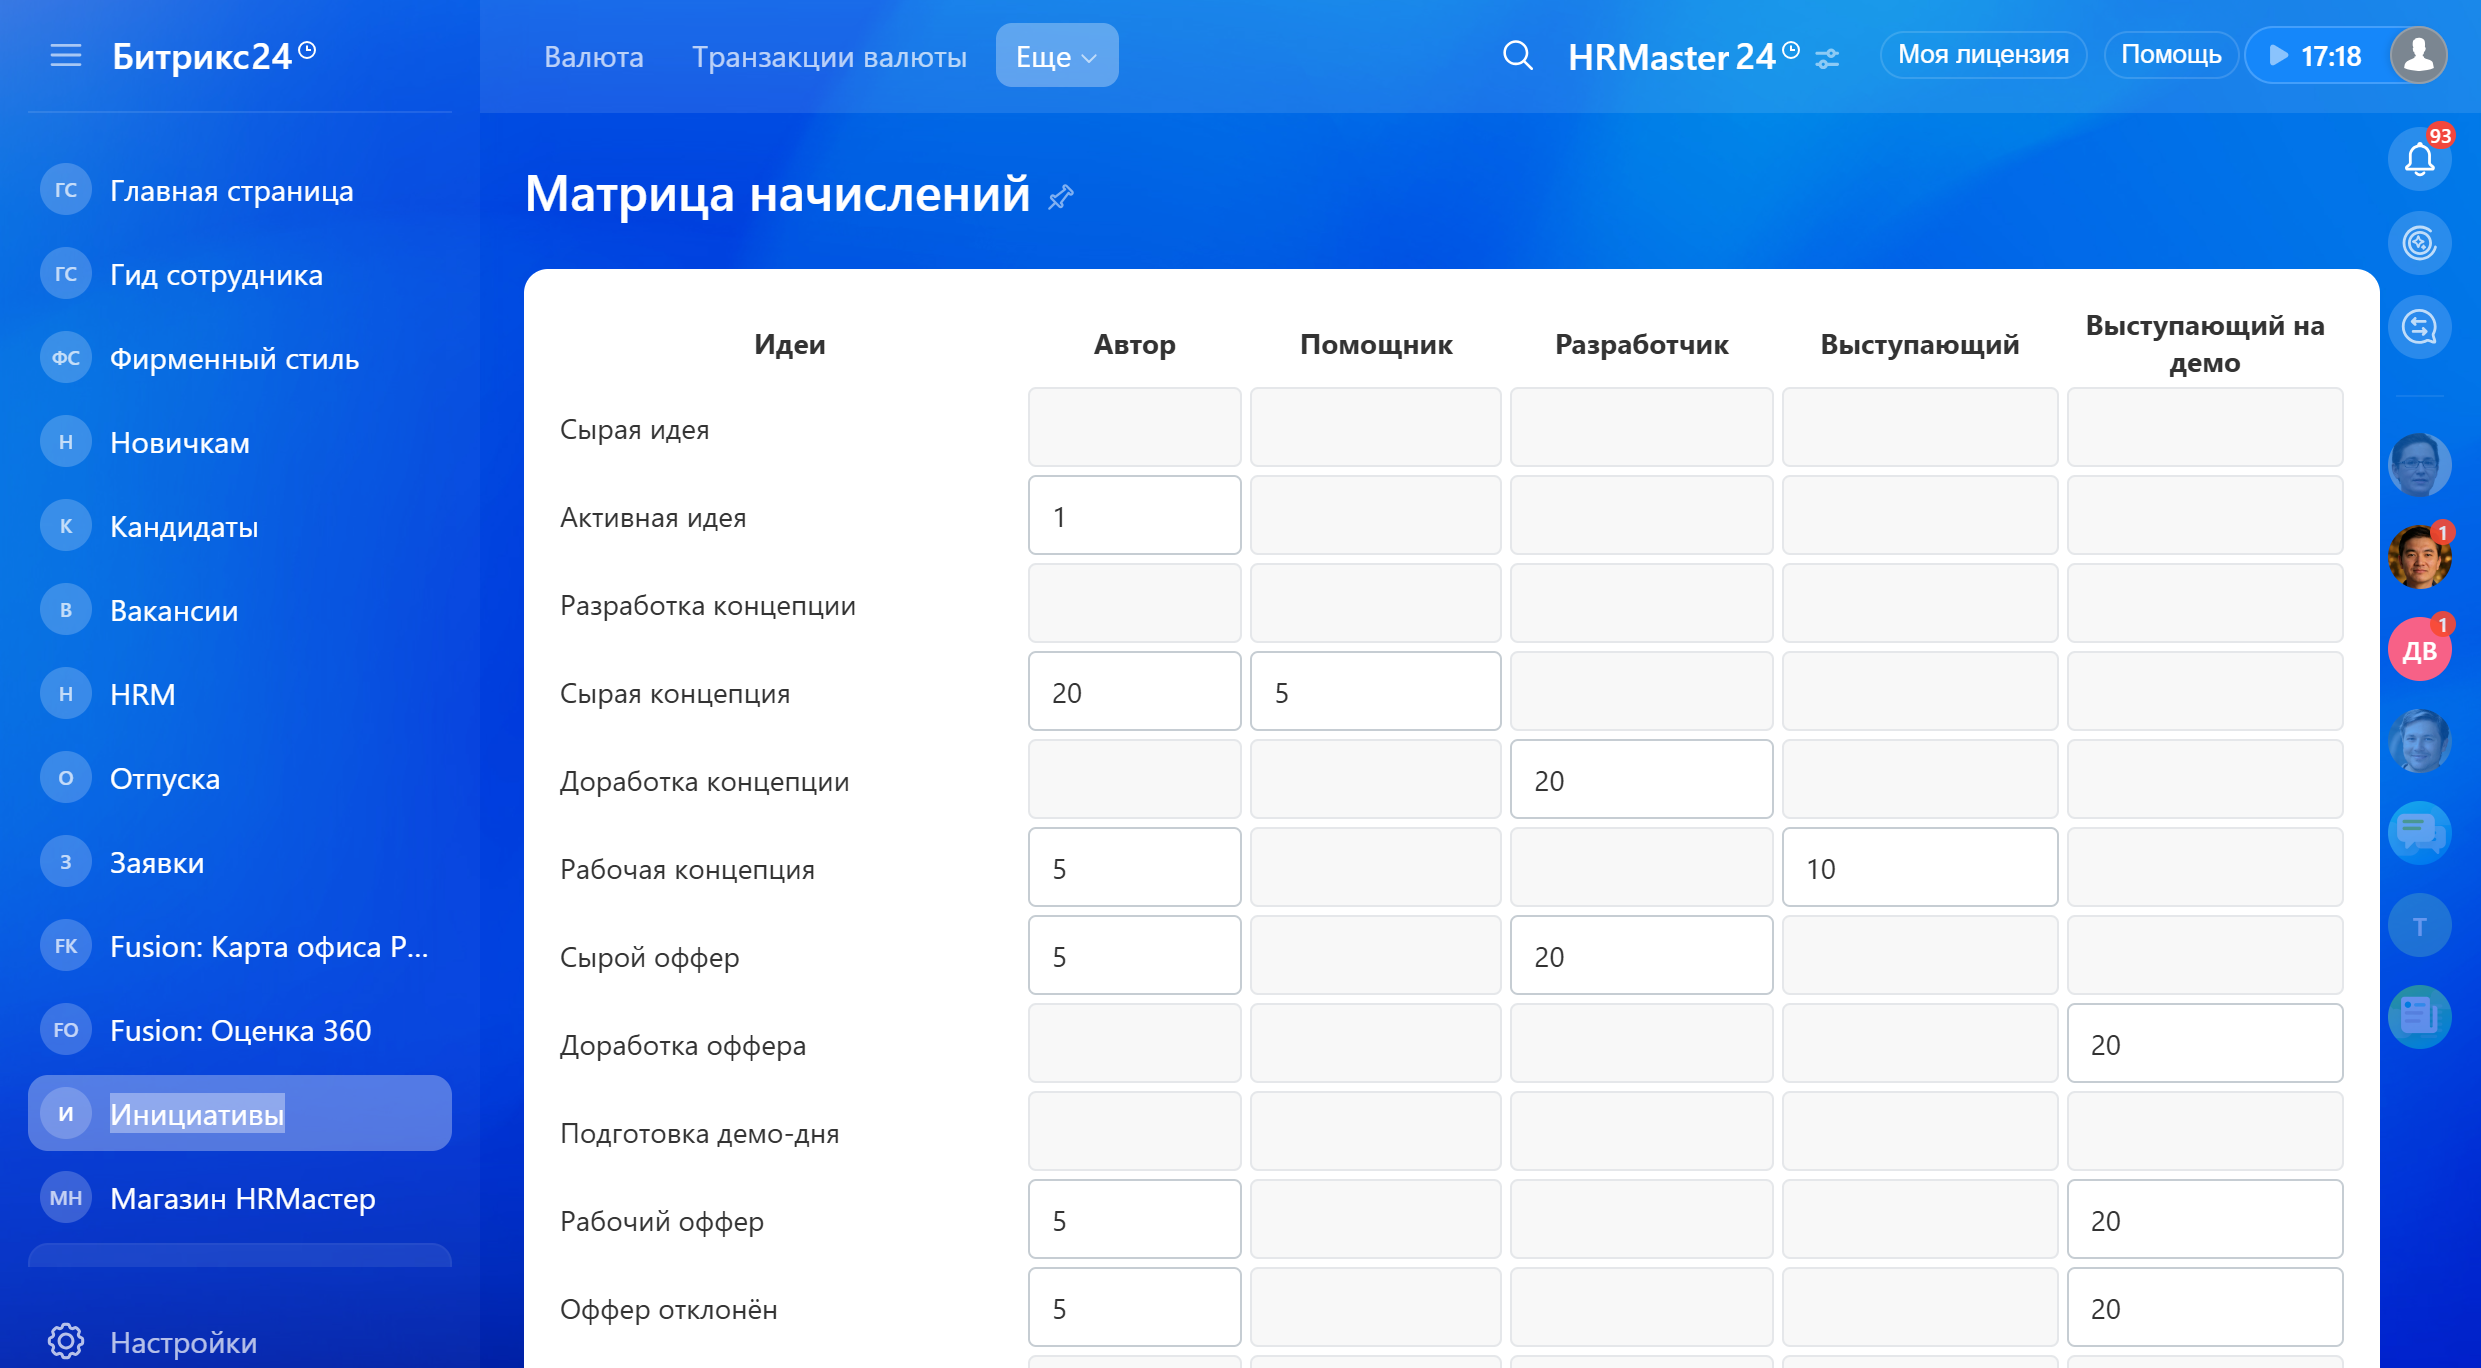This screenshot has height=1368, width=2481.
Task: Open the hamburger menu icon
Action: 66,56
